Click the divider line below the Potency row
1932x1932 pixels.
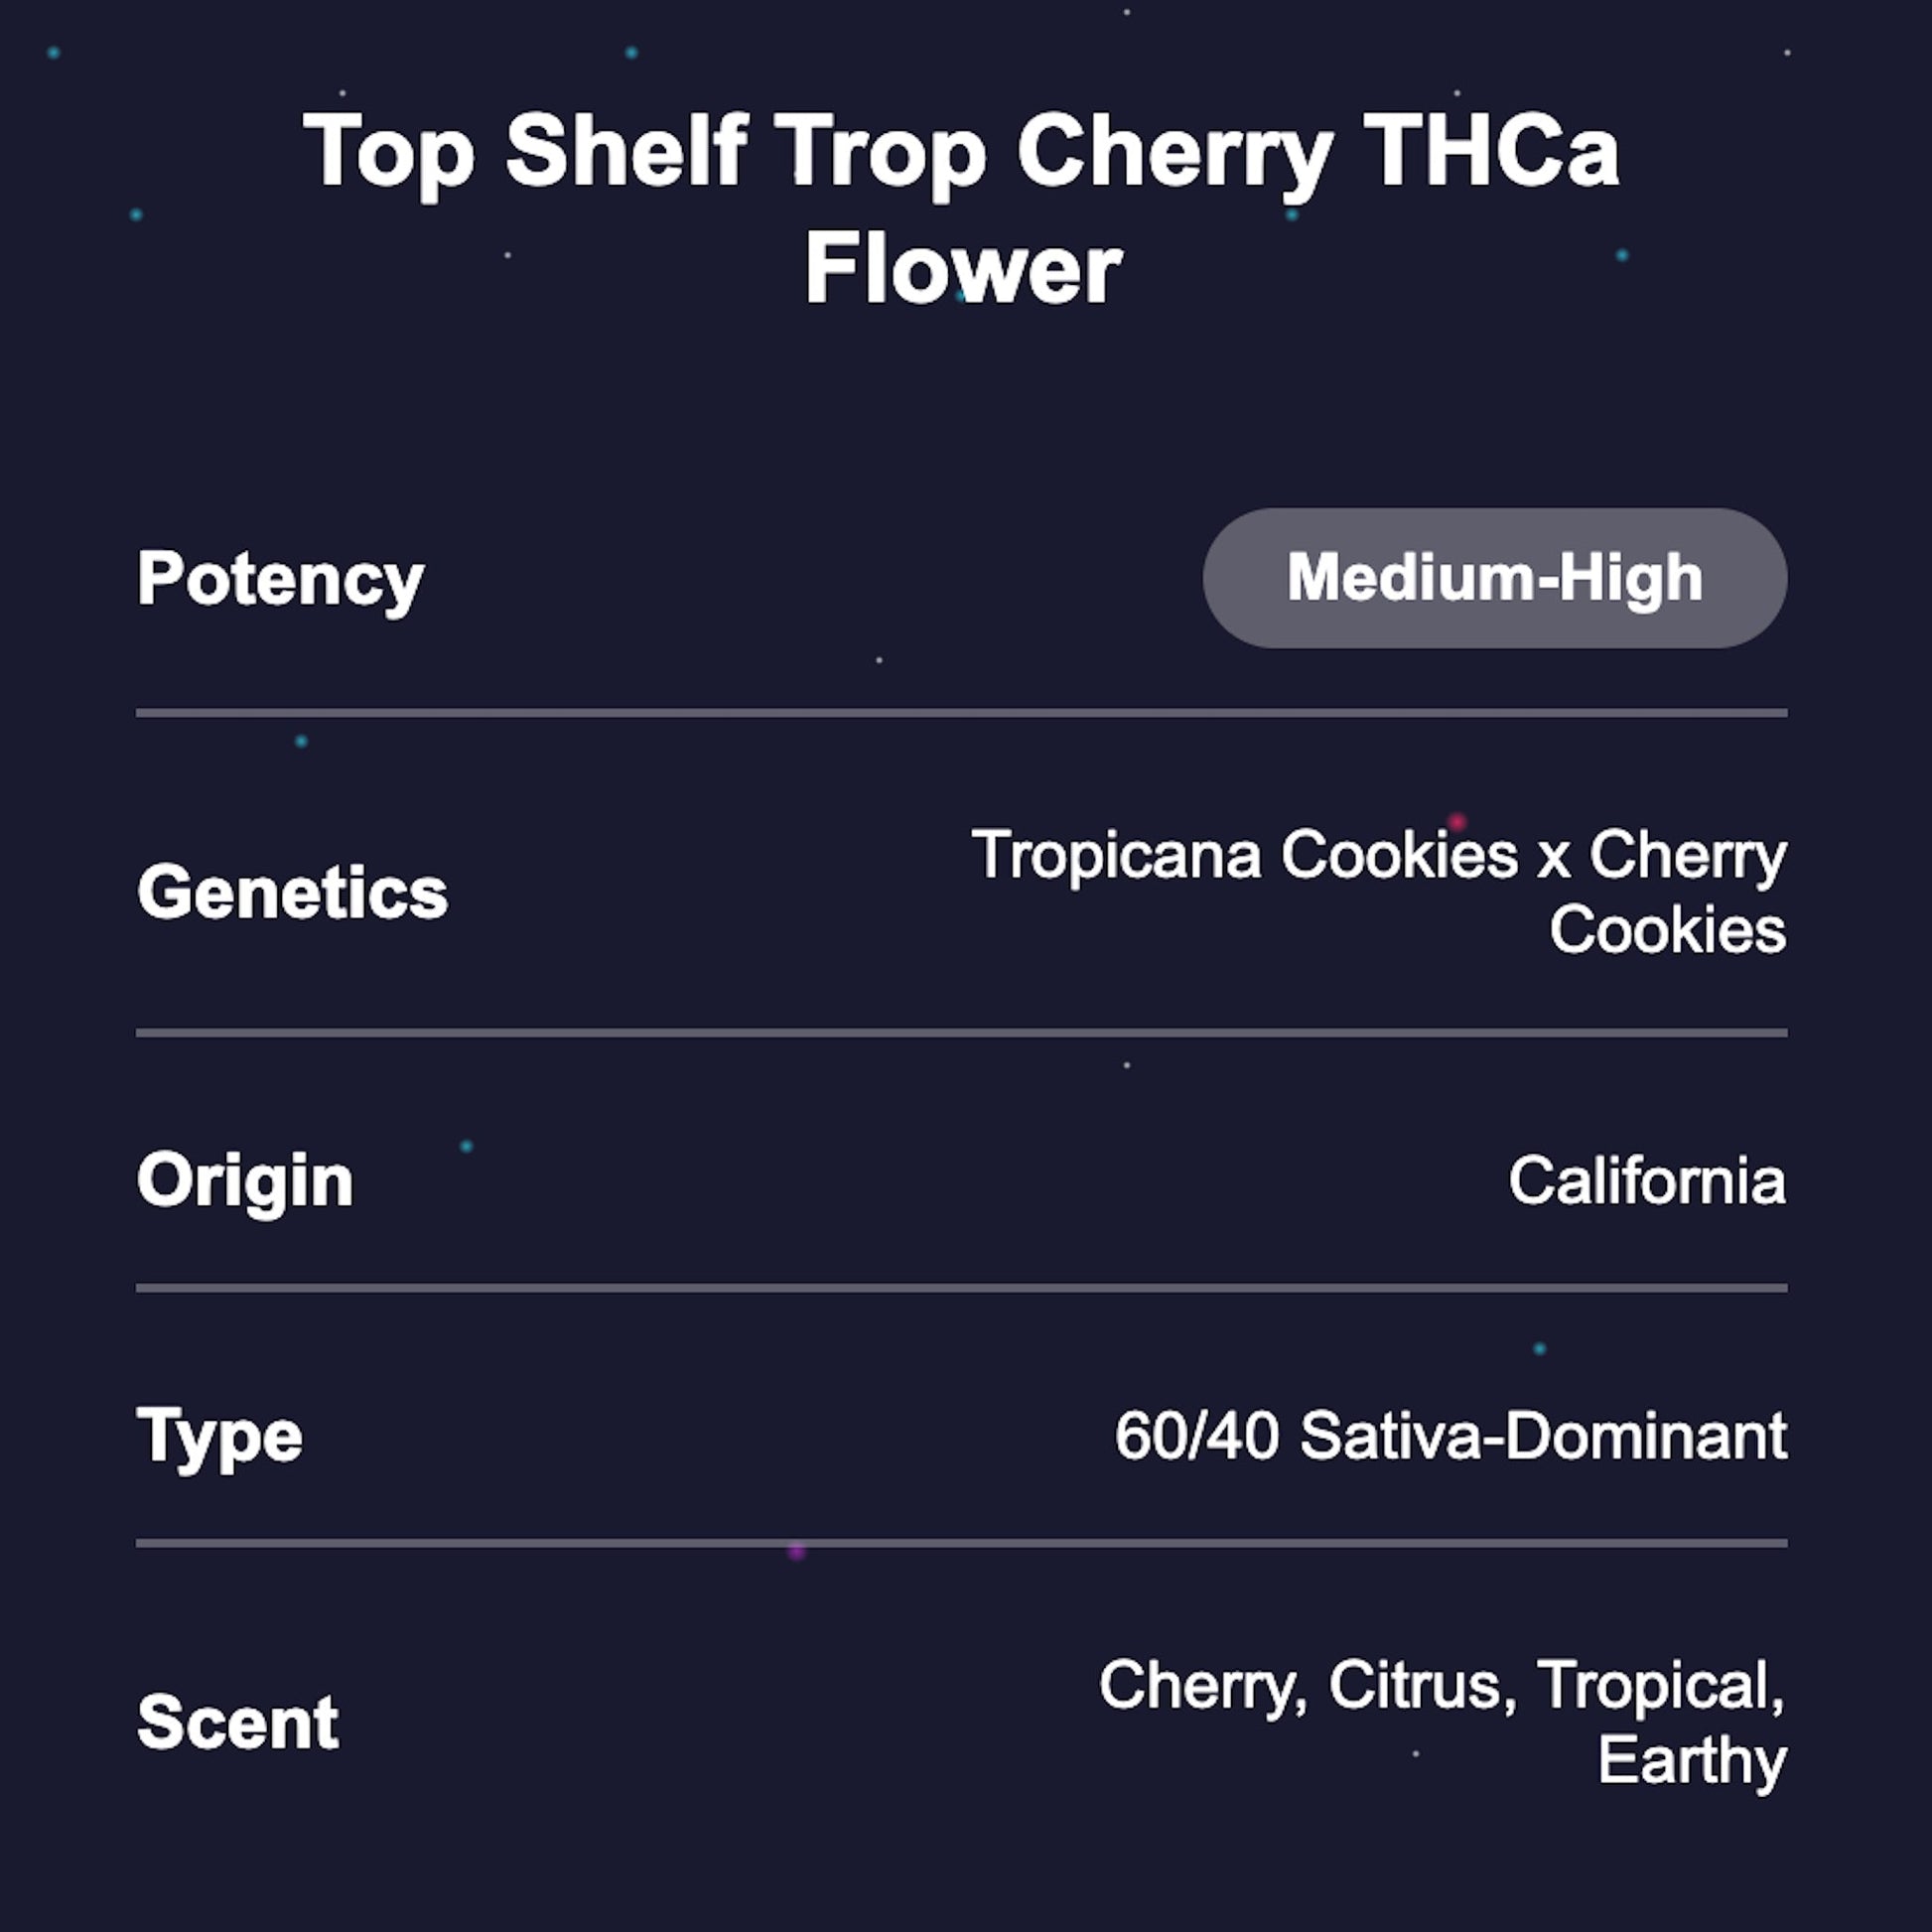(962, 713)
